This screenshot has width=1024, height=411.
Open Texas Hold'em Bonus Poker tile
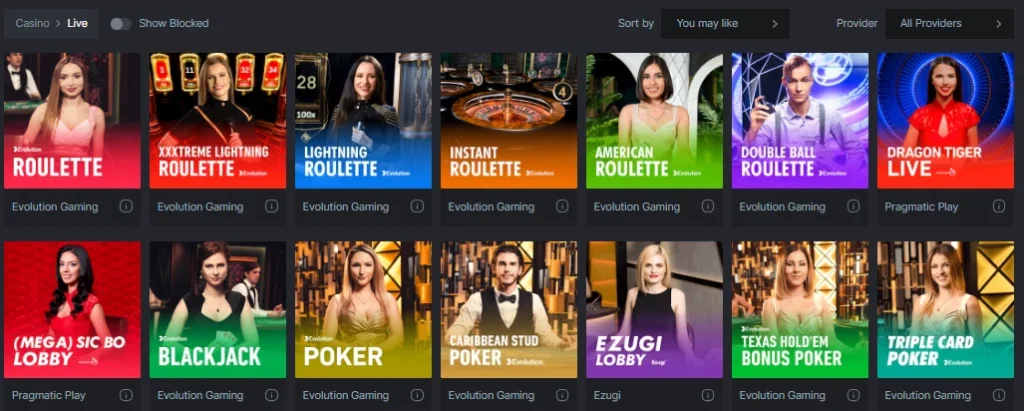pos(800,310)
